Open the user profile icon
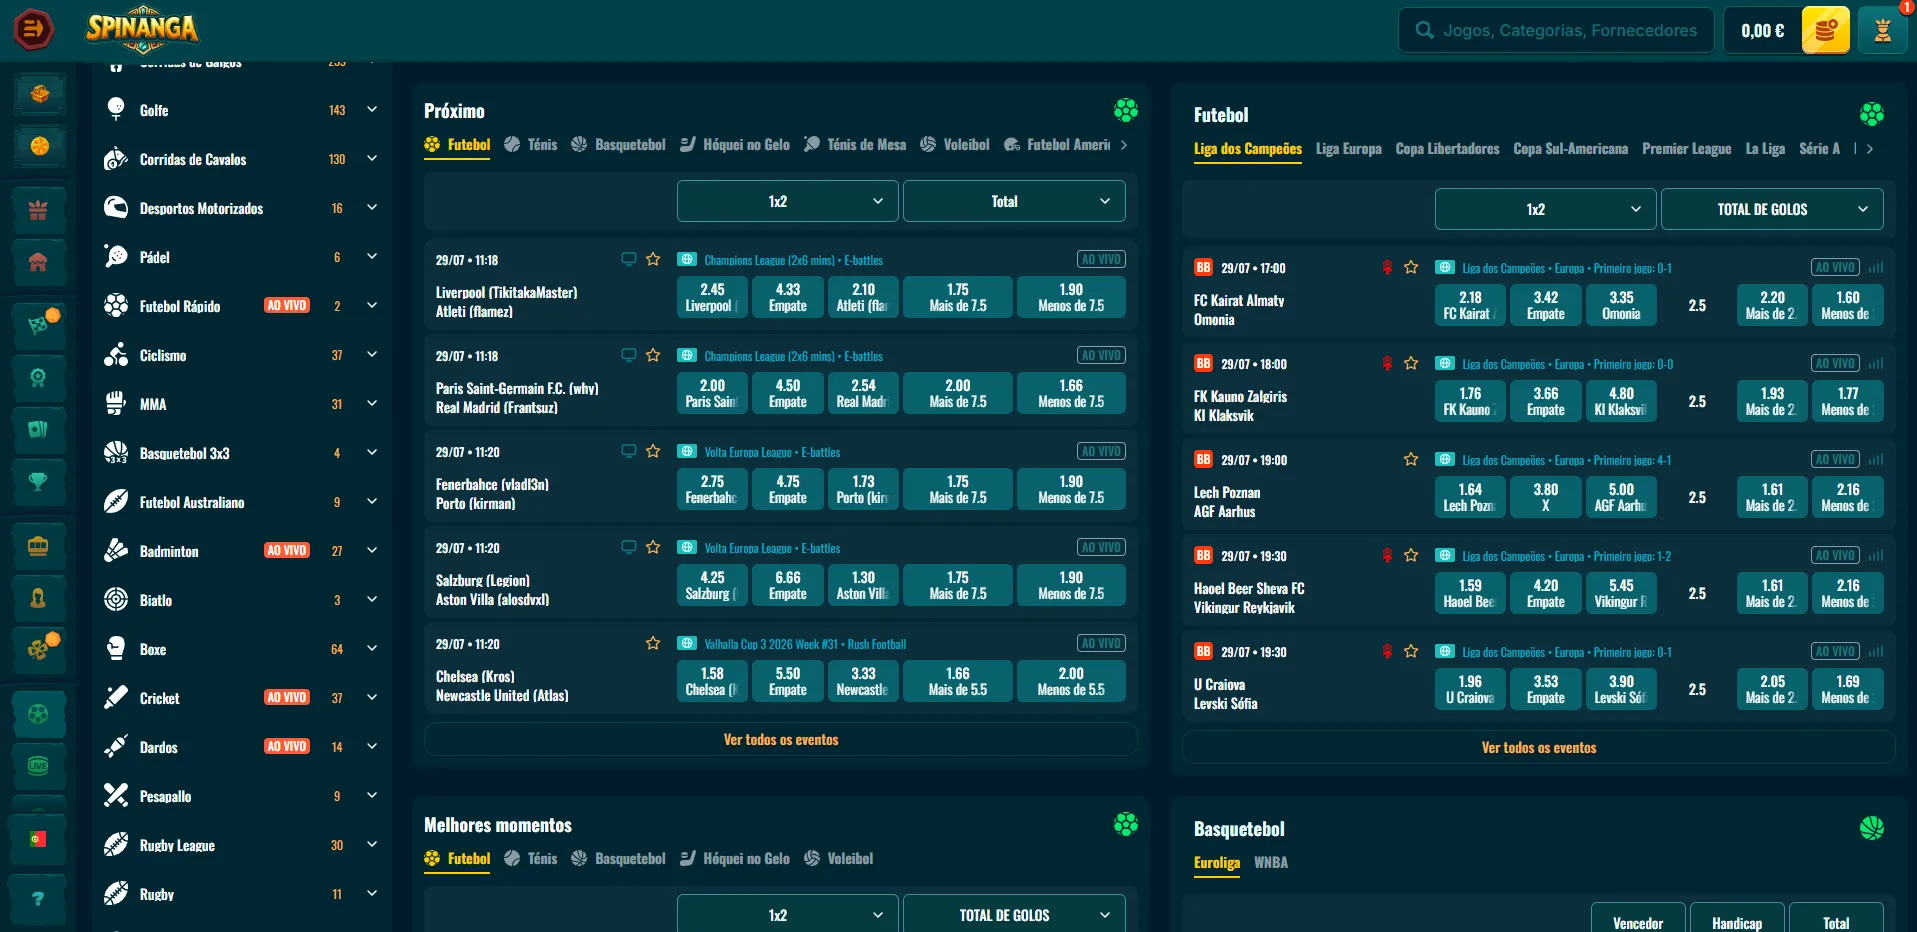 click(x=1882, y=30)
